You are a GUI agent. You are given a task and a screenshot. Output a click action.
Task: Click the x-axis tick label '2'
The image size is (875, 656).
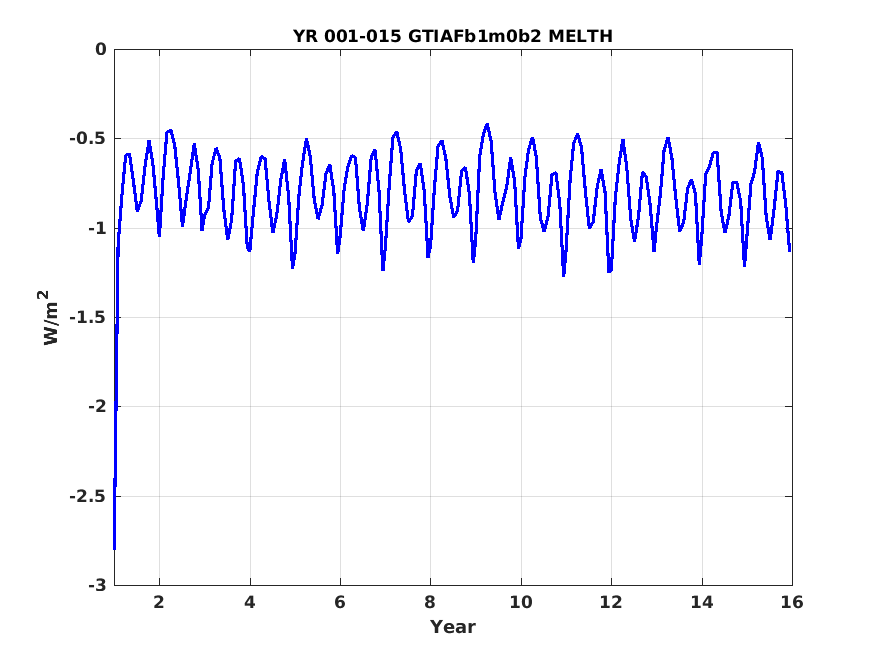[x=160, y=602]
